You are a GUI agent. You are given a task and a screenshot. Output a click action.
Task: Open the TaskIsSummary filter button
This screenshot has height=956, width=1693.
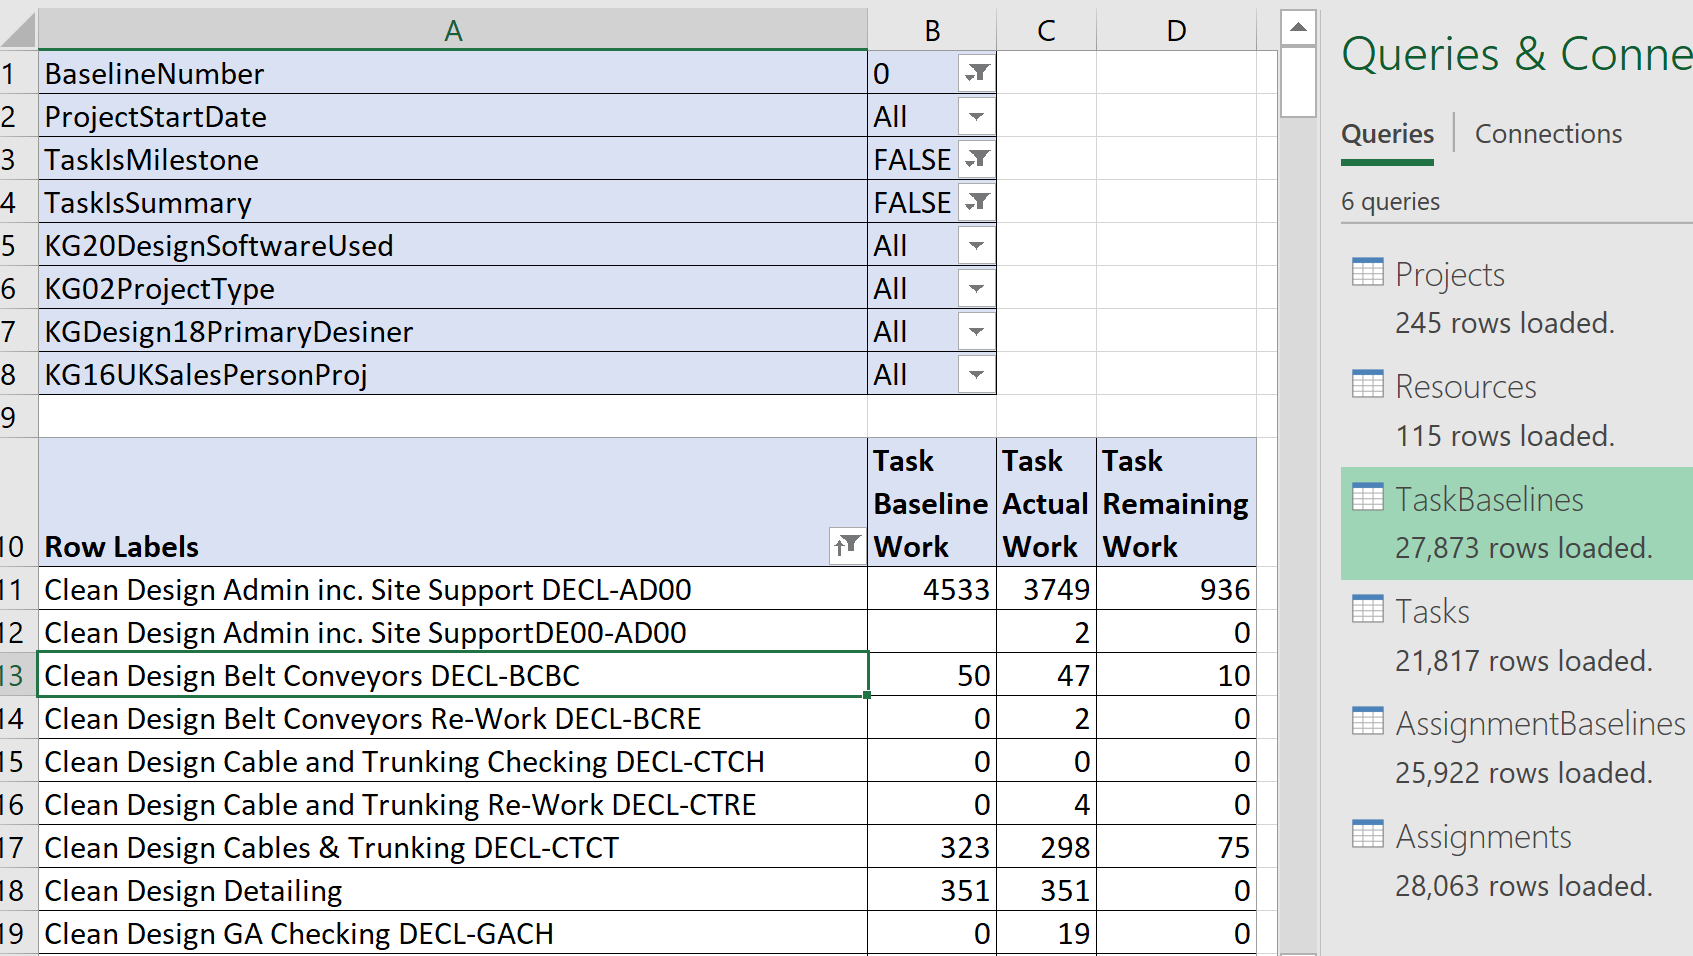[x=976, y=202]
